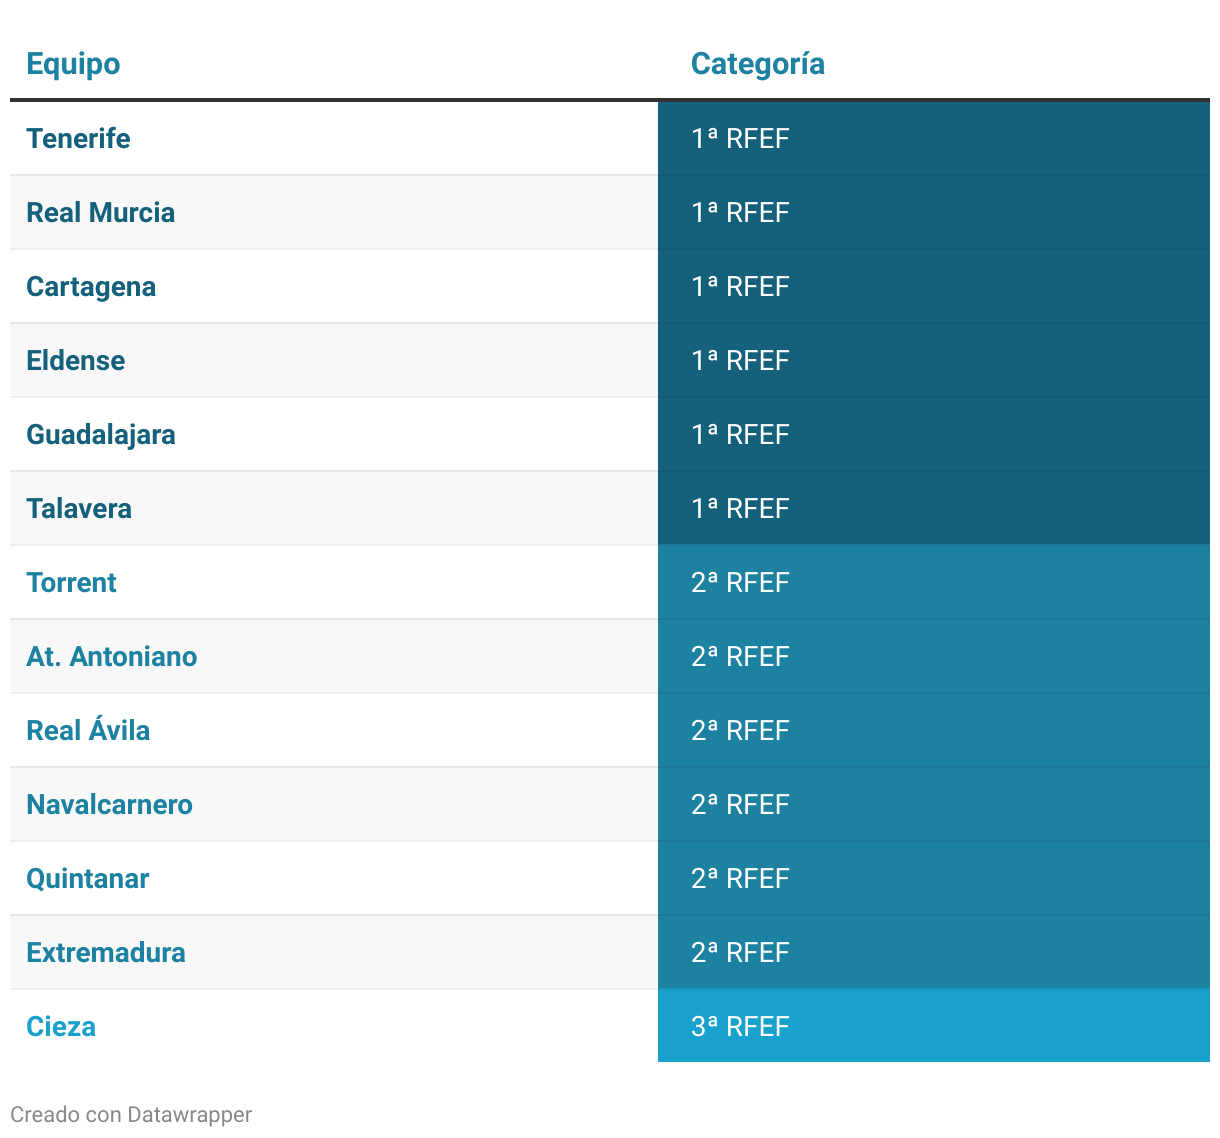This screenshot has height=1138, width=1220.
Task: Open the Creado con Datawrapper link
Action: [131, 1114]
